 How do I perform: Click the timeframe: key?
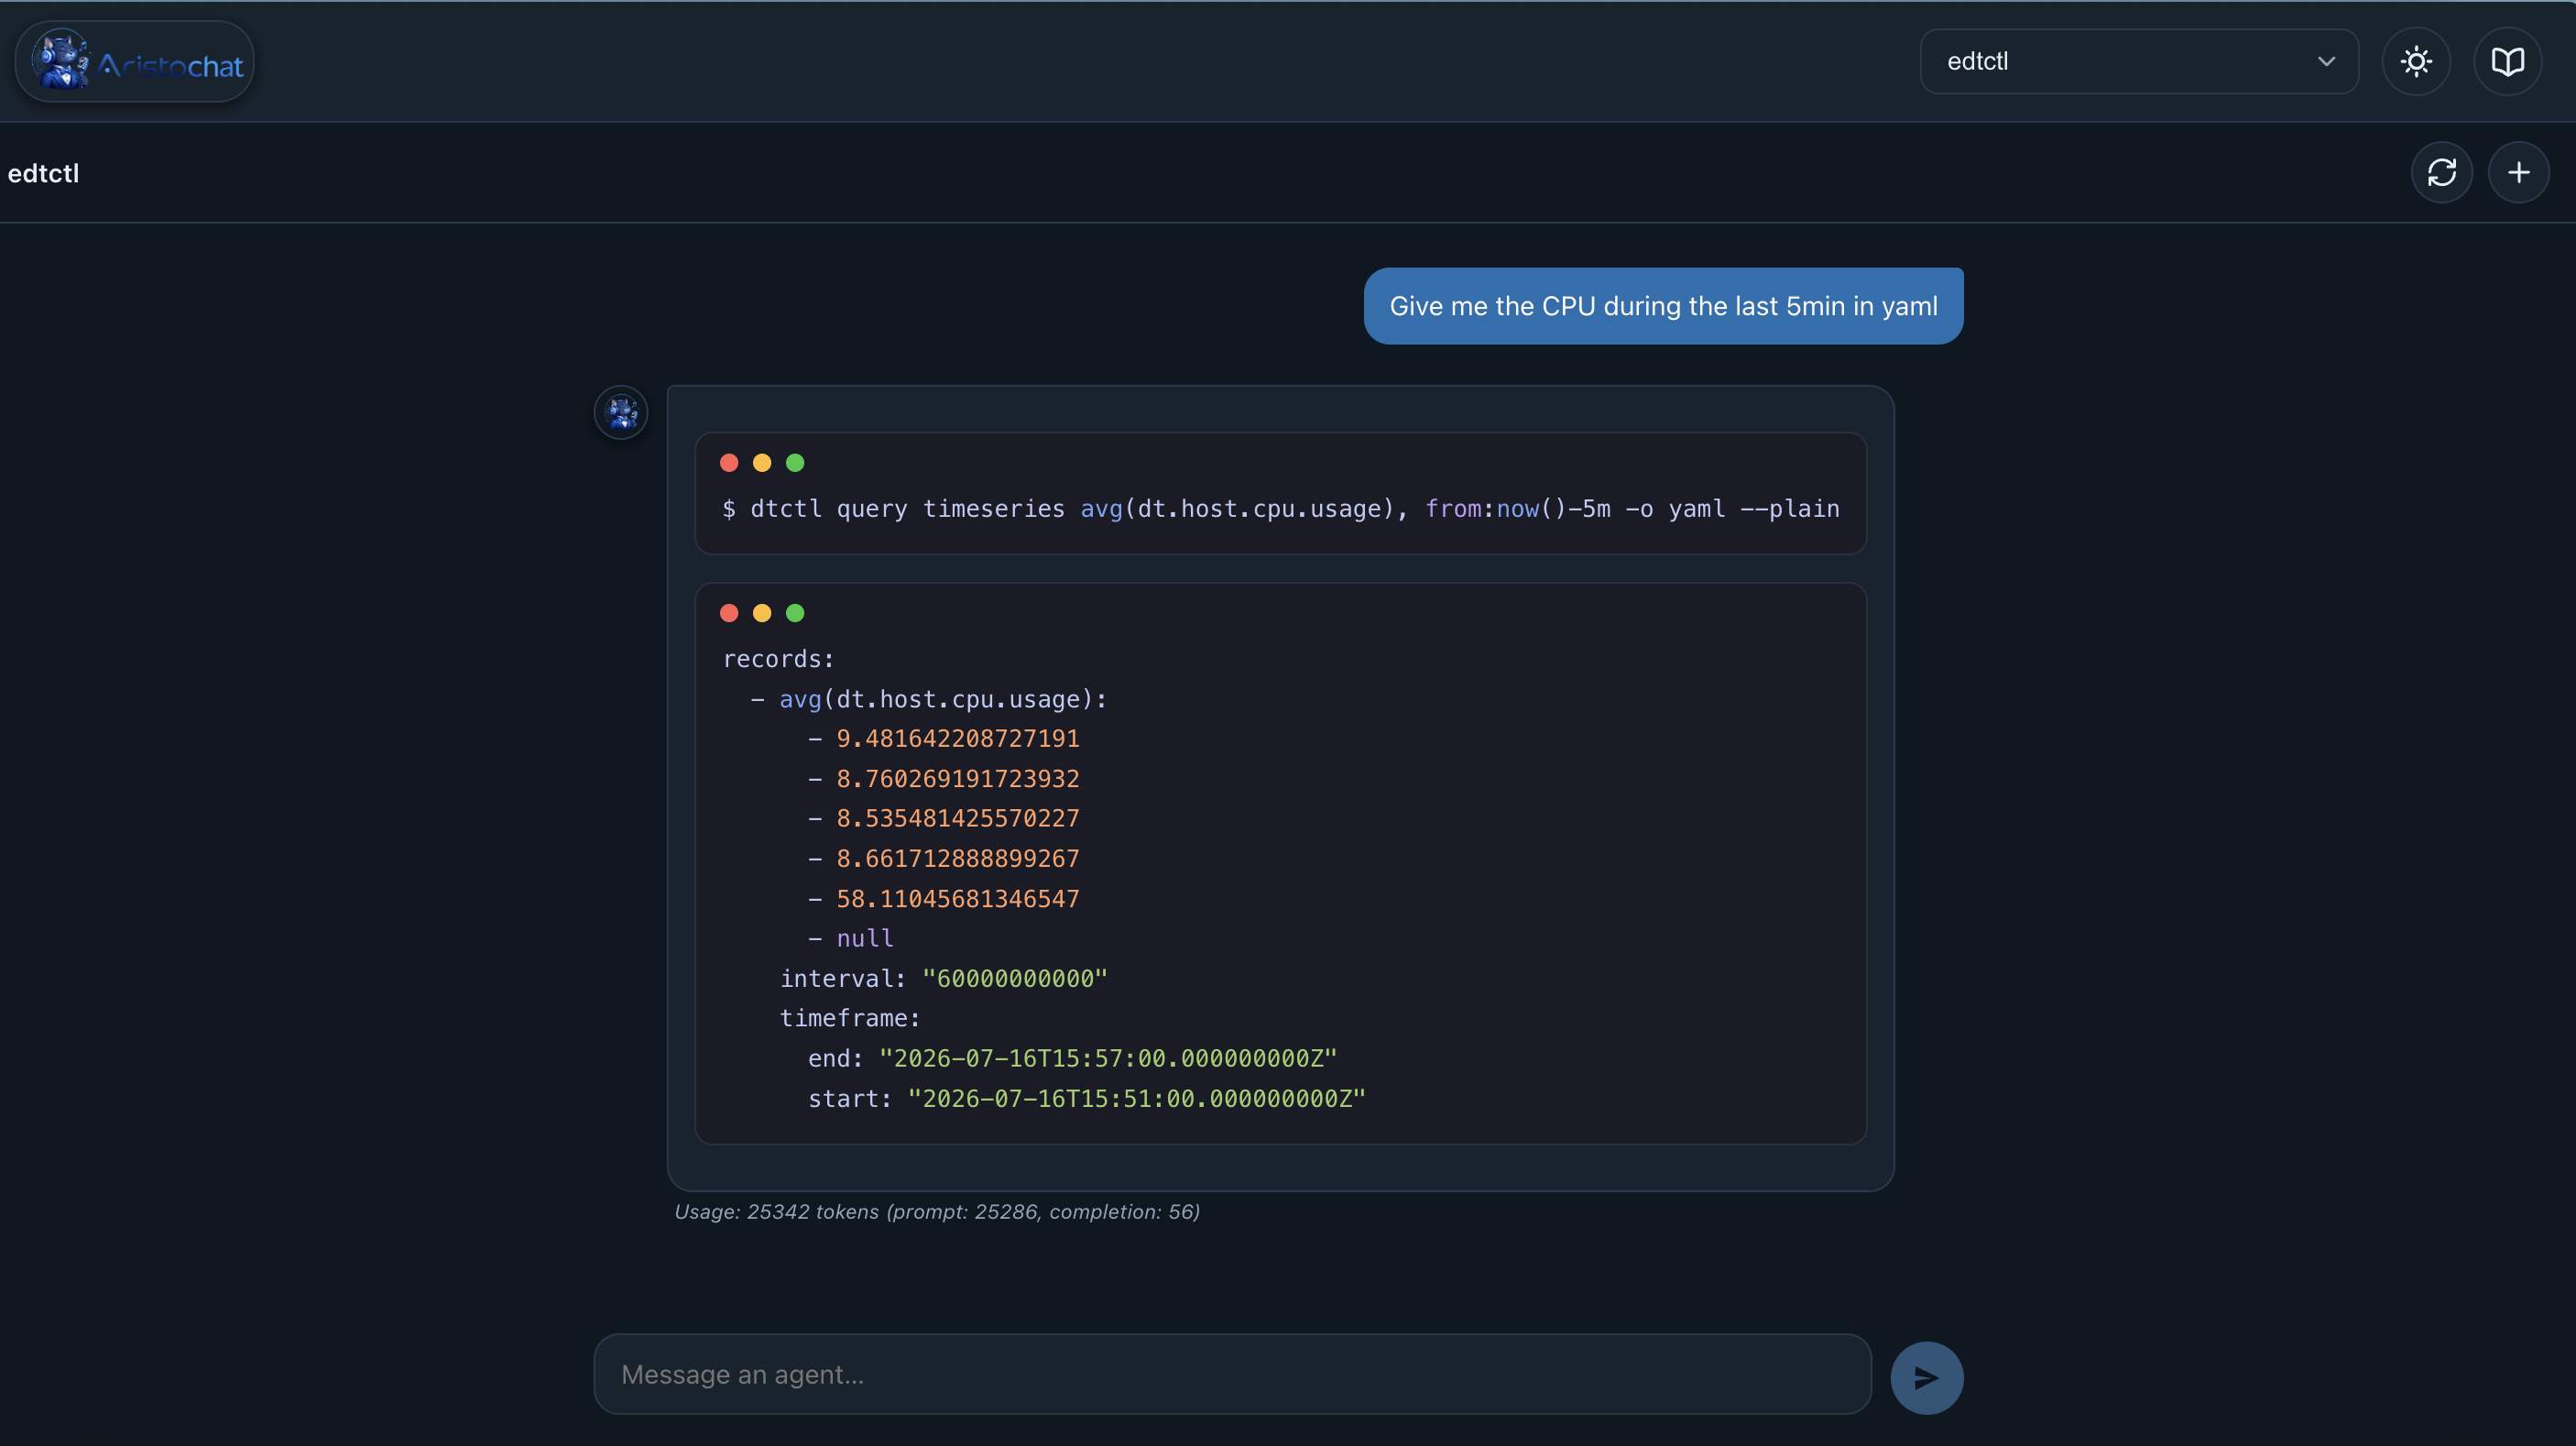click(x=850, y=1019)
